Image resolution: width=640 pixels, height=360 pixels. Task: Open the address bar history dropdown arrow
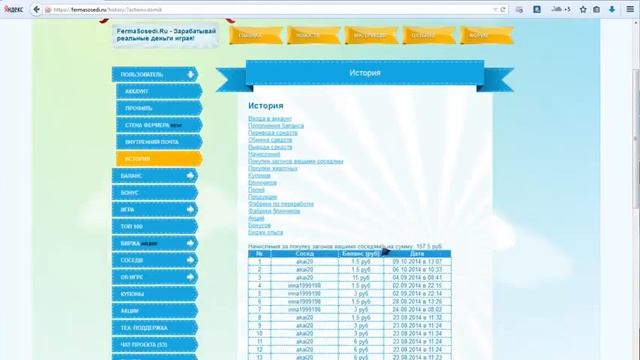click(495, 9)
